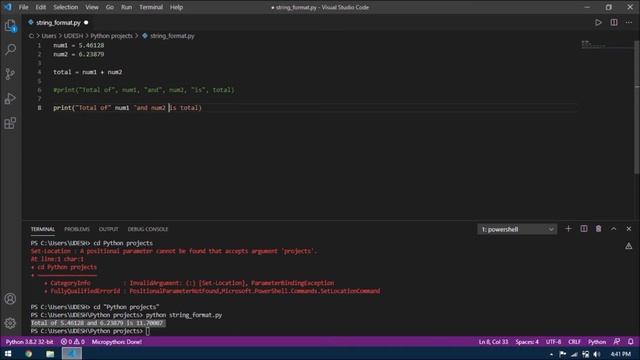Viewport: 640px width, 360px height.
Task: Open the Accounts menu icon
Action: tap(11, 299)
